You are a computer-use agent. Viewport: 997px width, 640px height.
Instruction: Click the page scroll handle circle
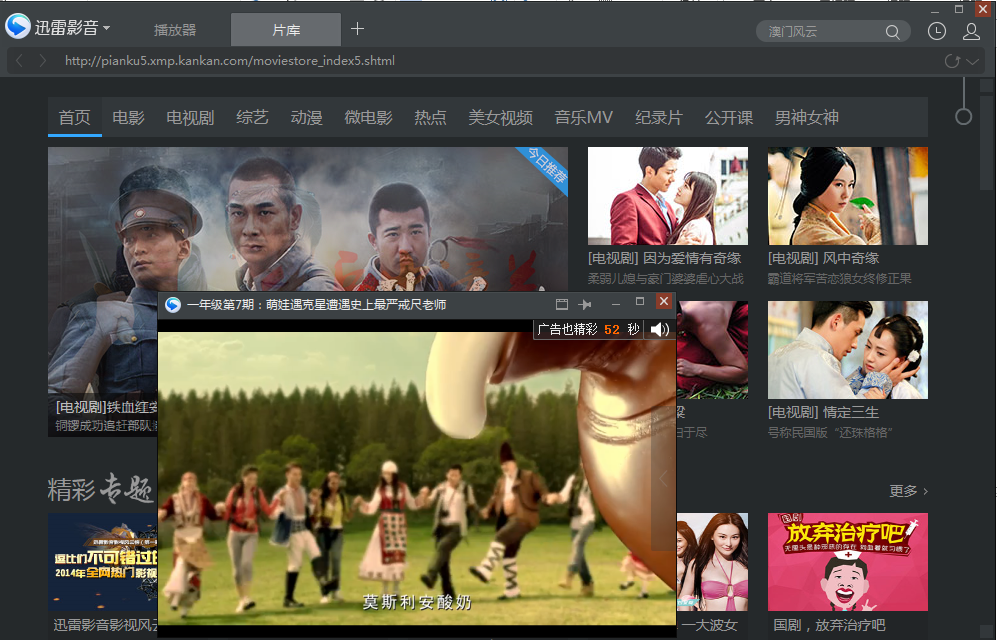point(963,117)
